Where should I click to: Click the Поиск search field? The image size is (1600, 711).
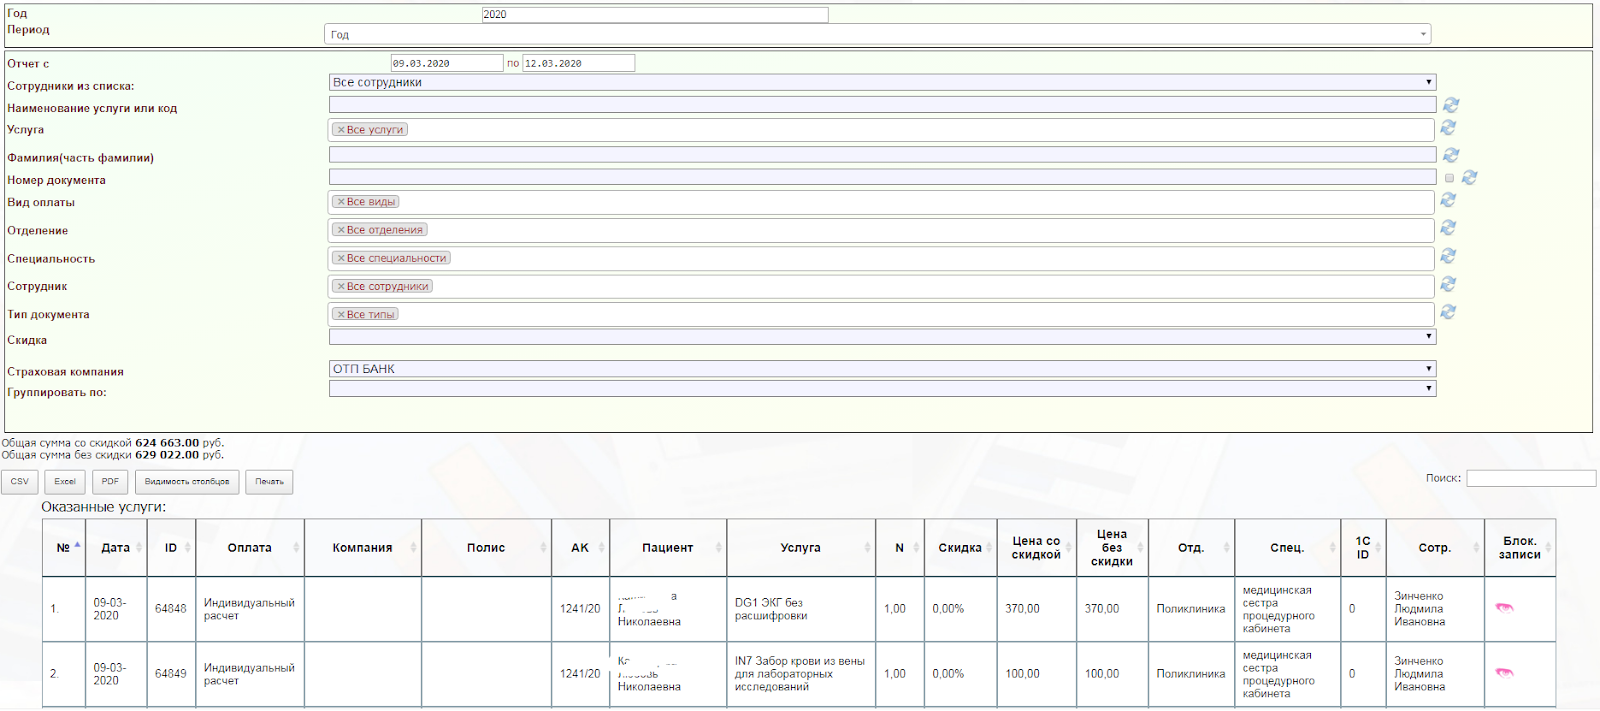1531,478
